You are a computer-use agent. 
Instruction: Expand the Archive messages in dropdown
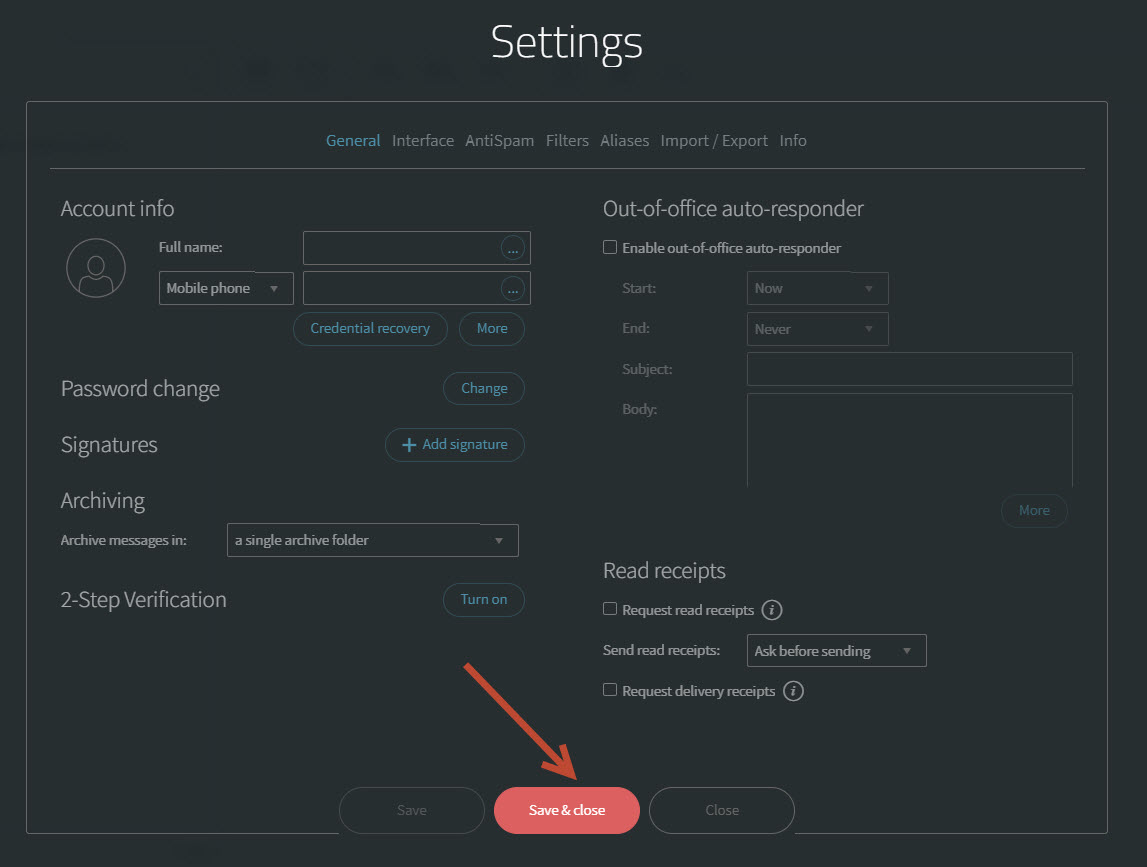point(372,541)
